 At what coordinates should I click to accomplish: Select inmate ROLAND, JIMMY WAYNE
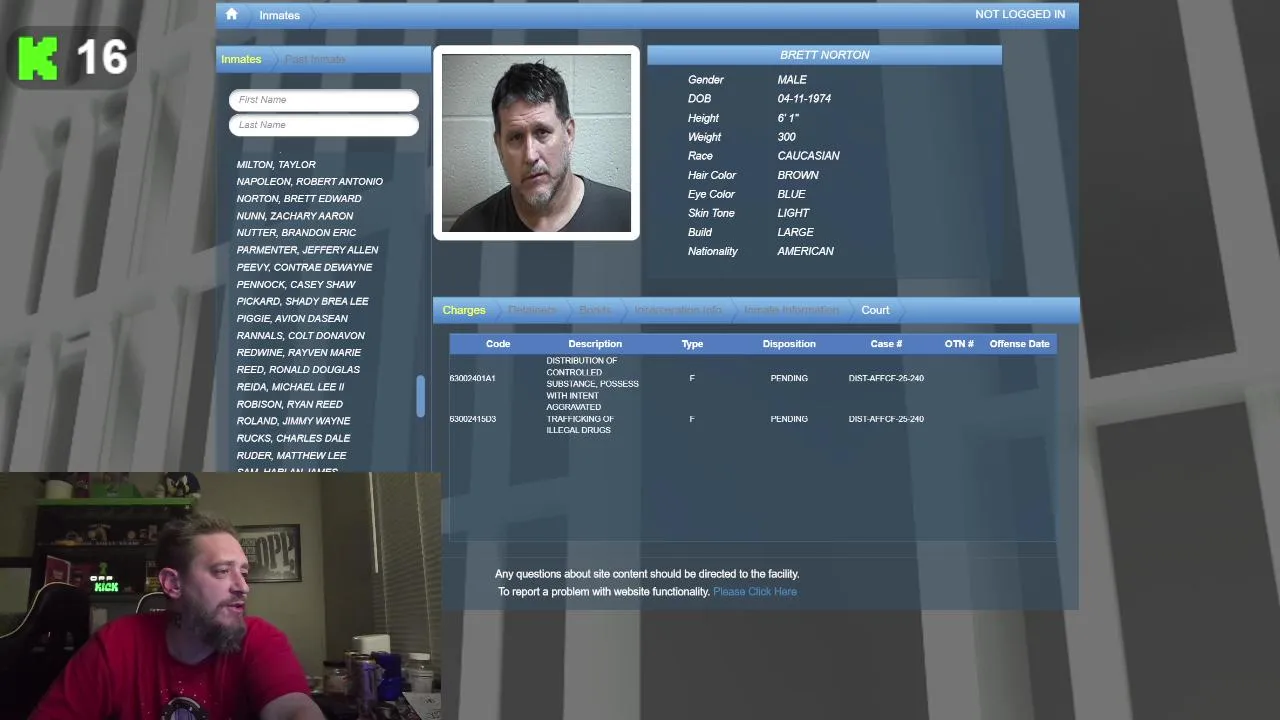coord(293,421)
